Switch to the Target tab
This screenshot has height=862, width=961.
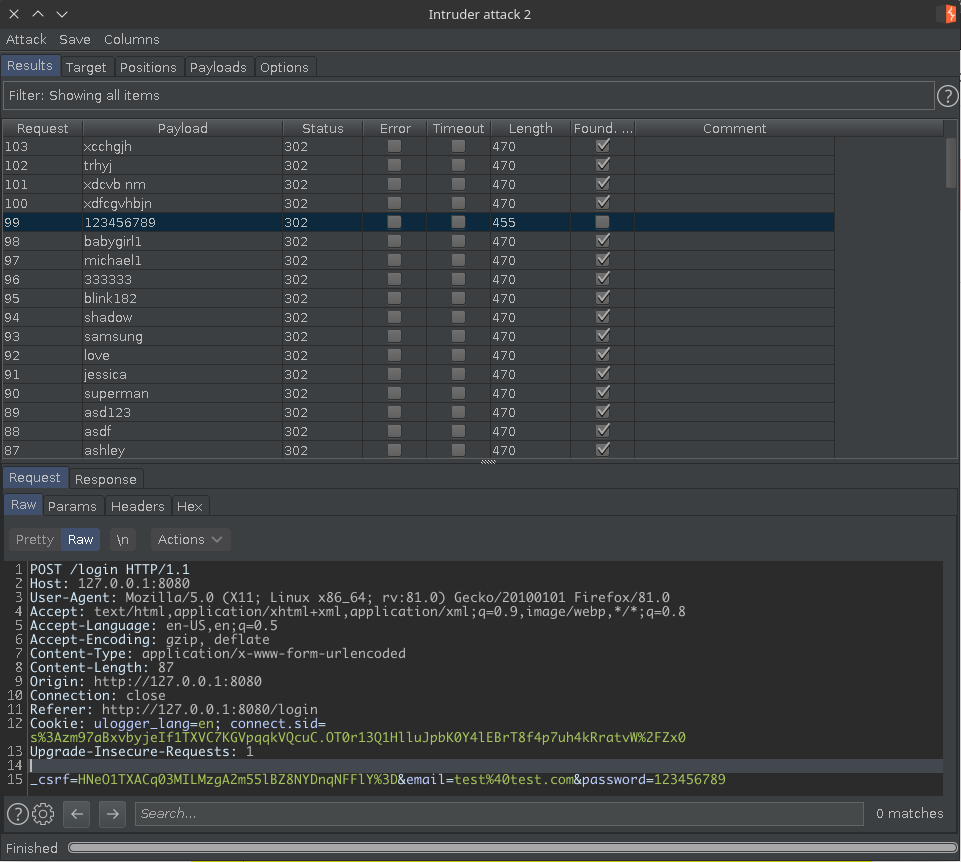click(x=86, y=67)
